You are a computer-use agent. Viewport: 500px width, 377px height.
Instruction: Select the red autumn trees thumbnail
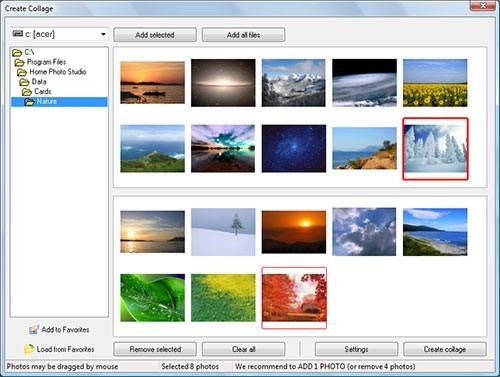tap(294, 298)
